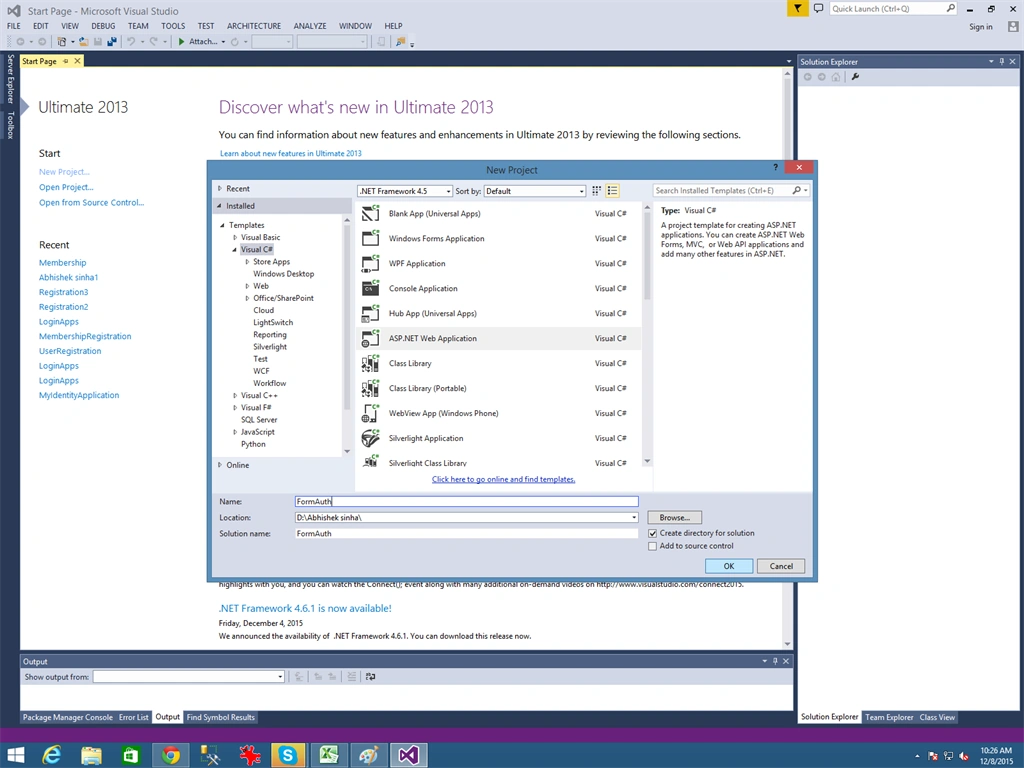Click the Solution Explorer properties wrench icon

click(855, 77)
